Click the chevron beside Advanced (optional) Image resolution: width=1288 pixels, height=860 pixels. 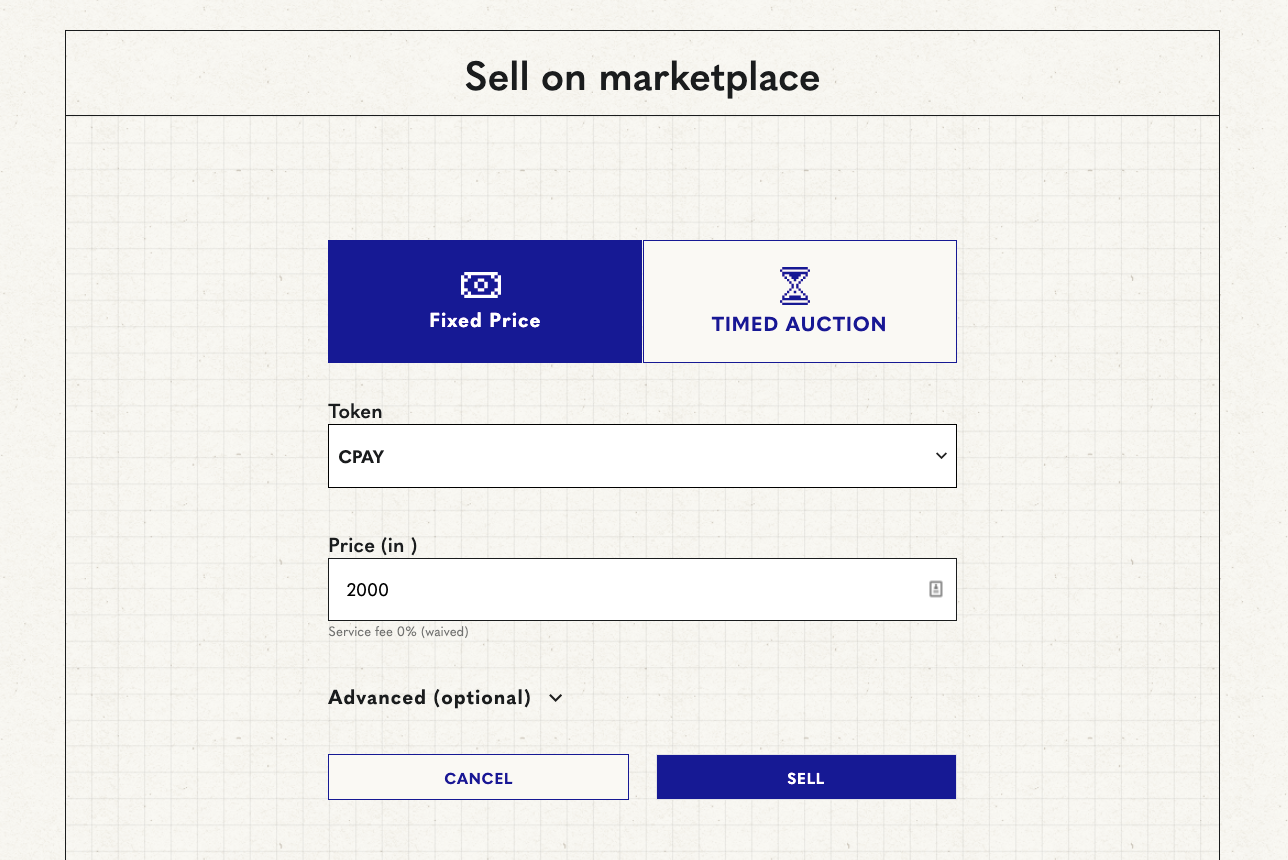pyautogui.click(x=556, y=698)
